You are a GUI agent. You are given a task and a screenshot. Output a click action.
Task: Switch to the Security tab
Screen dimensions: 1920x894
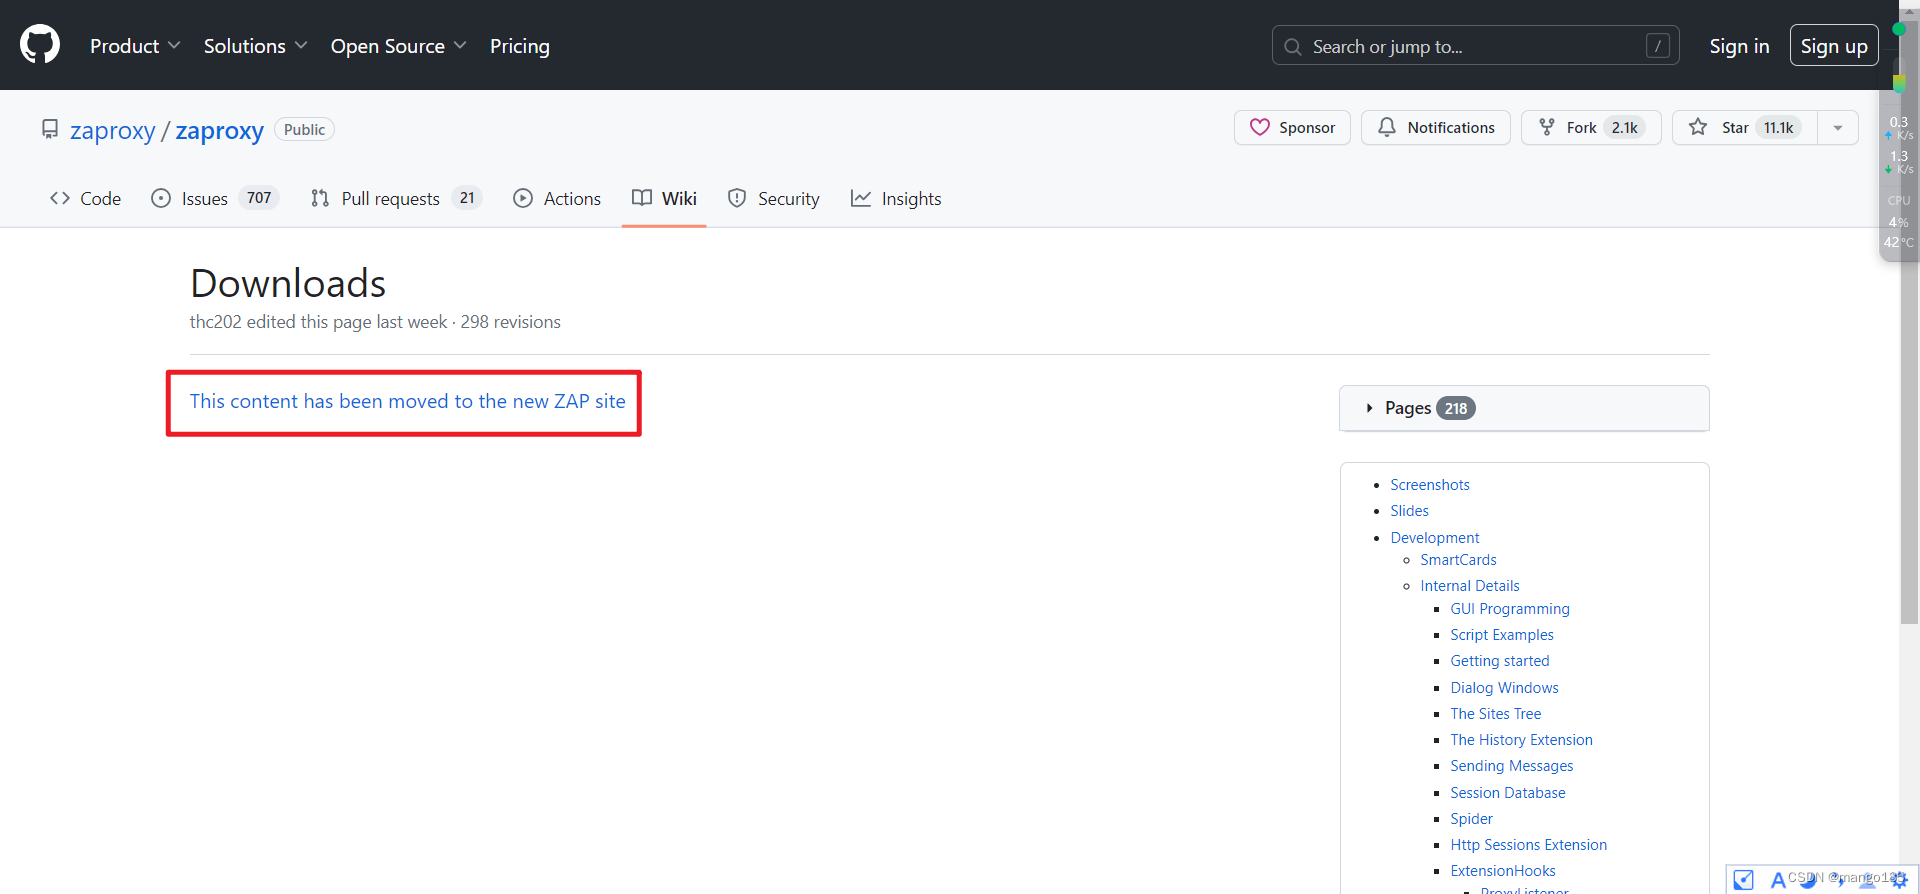774,198
